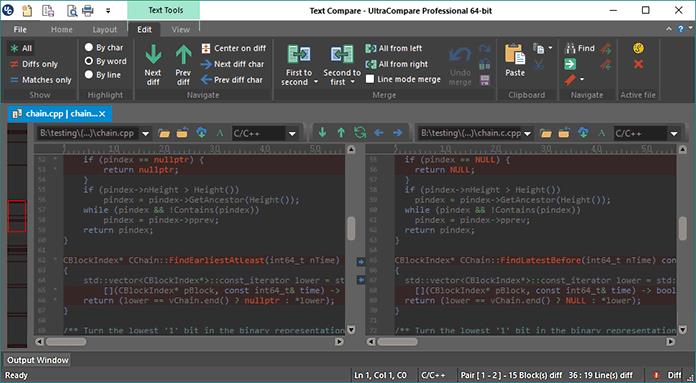Enable Line mode merge checkbox
696x383 pixels.
[x=370, y=79]
